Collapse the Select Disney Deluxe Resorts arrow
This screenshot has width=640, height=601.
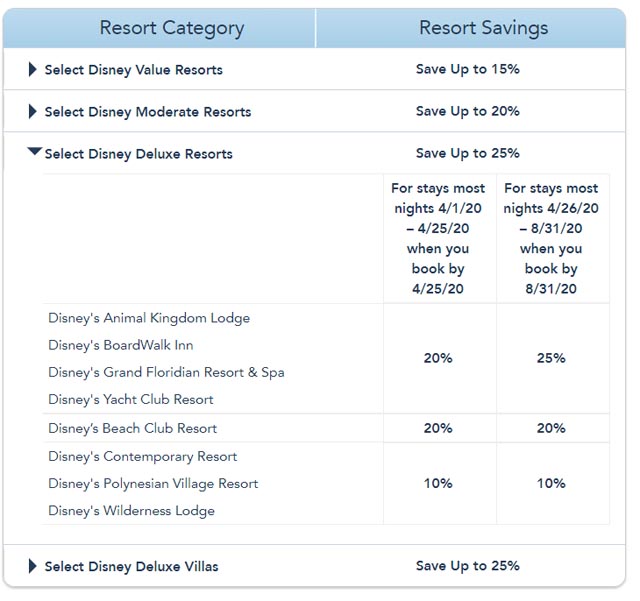pos(35,151)
